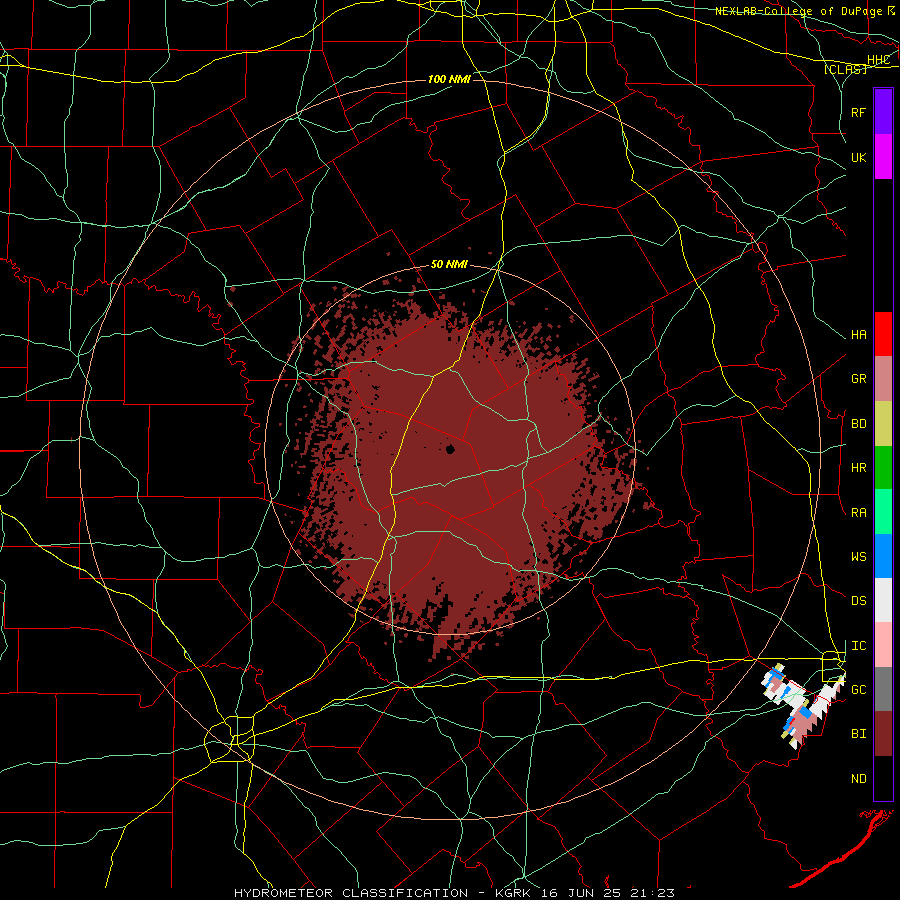Click the HR green legend swatch
Screen dimensions: 900x900
click(x=883, y=468)
